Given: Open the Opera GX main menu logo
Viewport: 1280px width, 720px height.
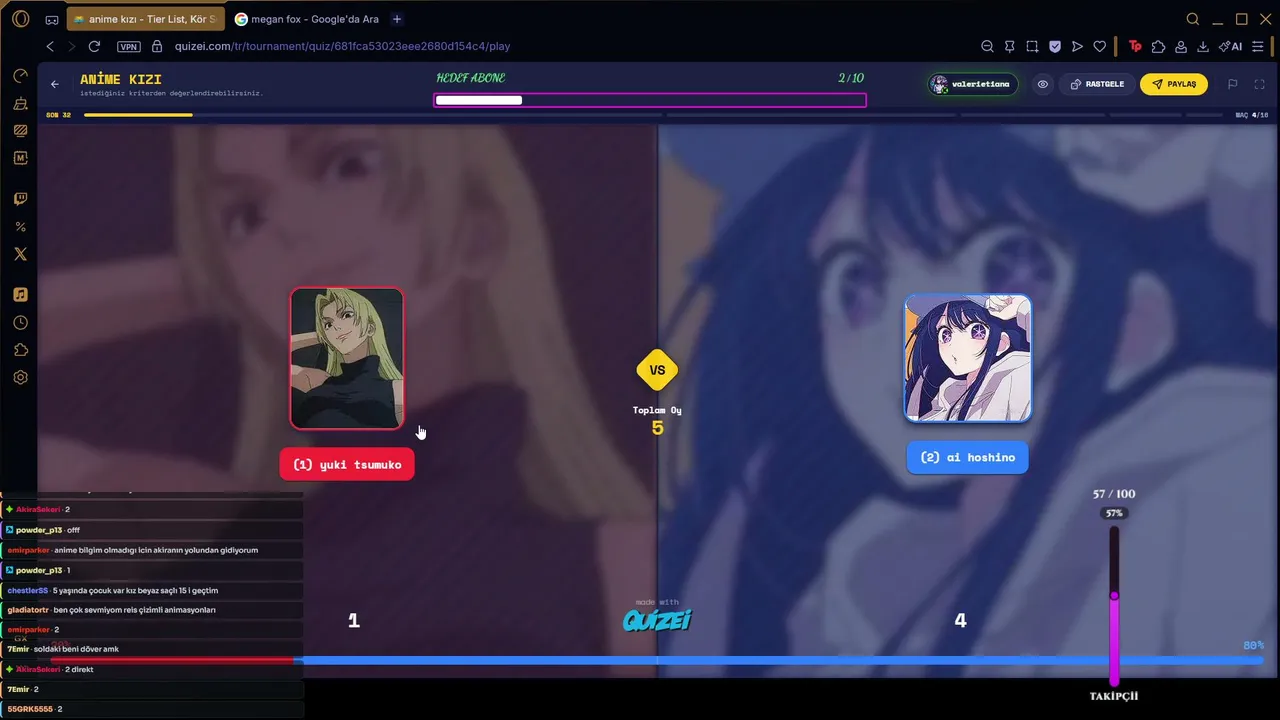Looking at the screenshot, I should tap(20, 19).
